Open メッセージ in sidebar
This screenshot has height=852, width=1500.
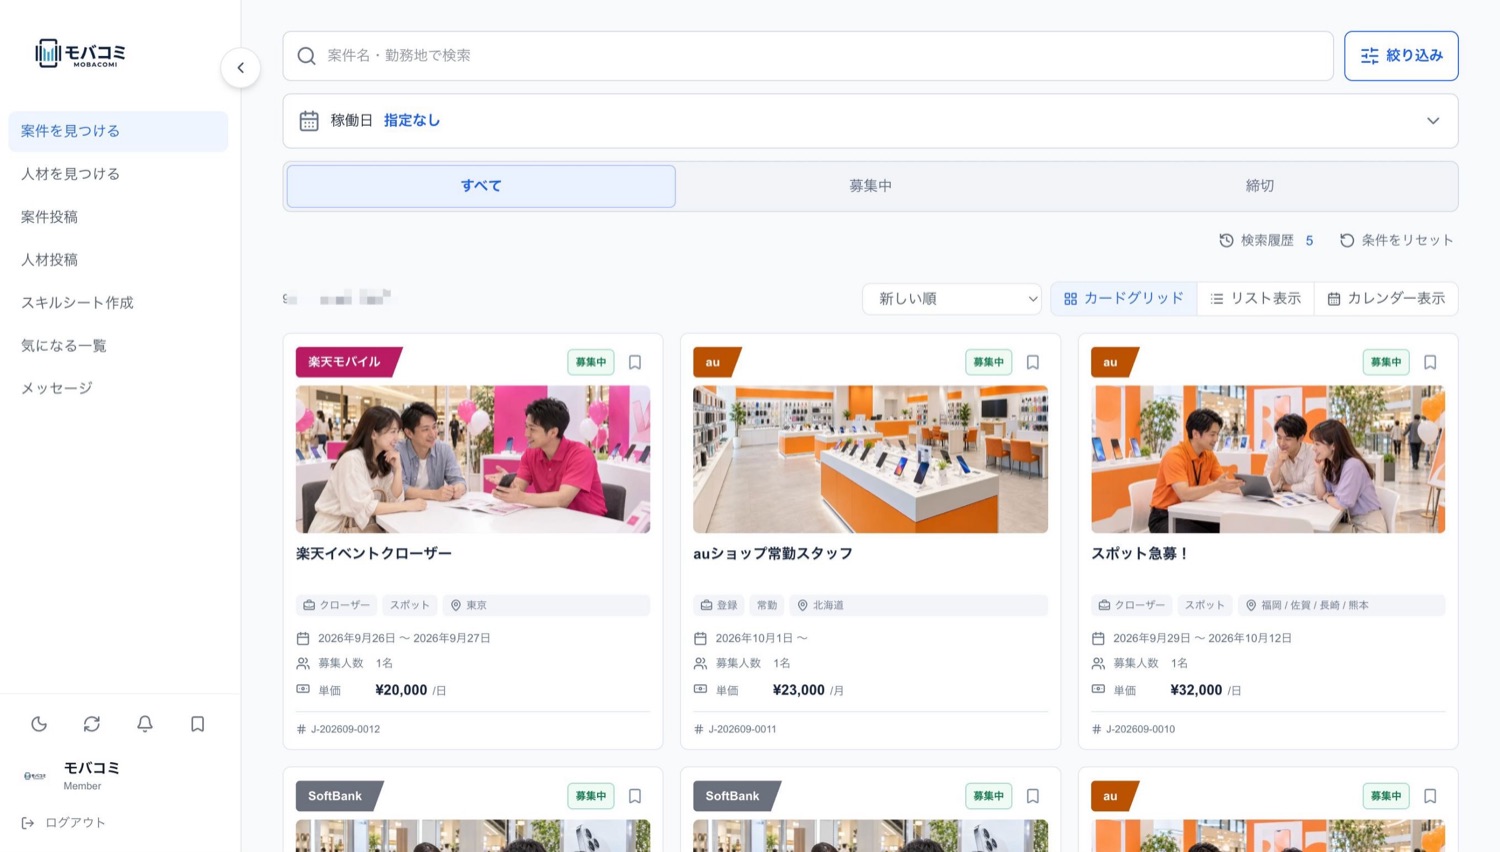118,388
